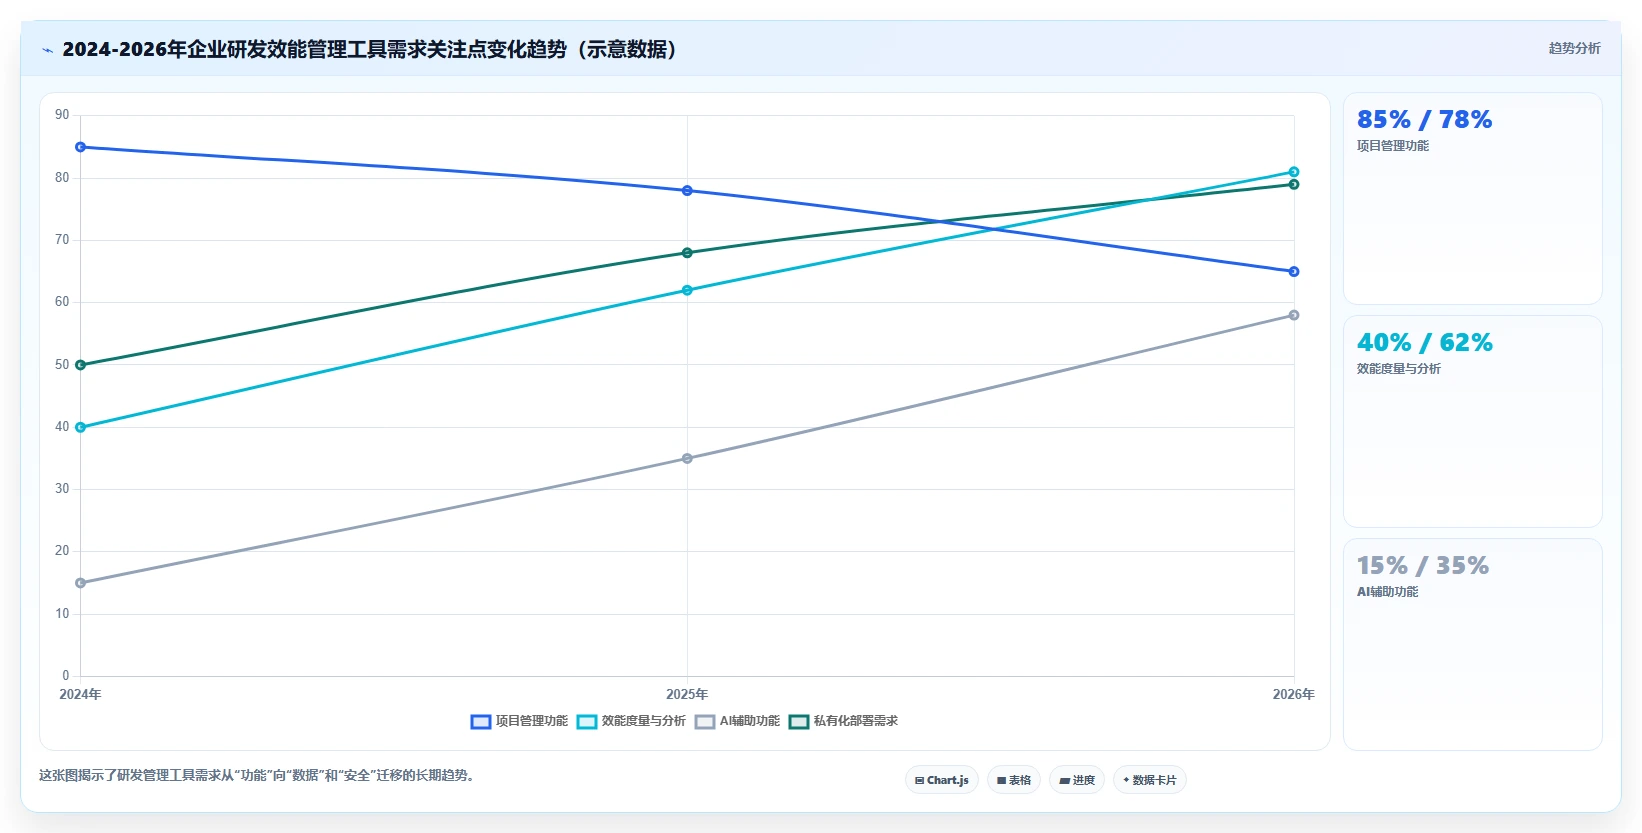
Task: Toggle the 私有化部署需求 legend entry
Action: coord(843,721)
